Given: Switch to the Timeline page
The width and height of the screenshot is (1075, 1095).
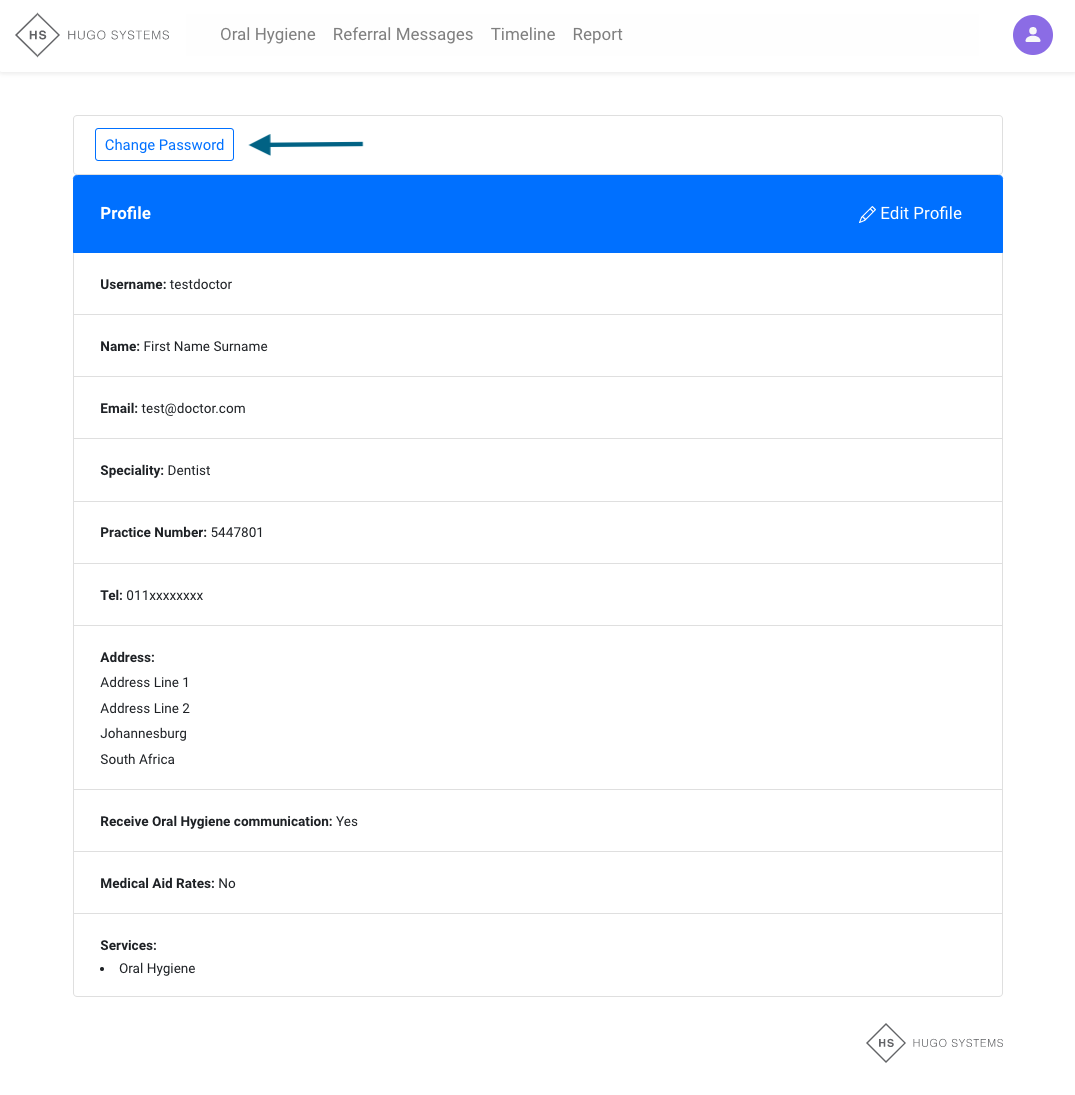Looking at the screenshot, I should coord(523,35).
